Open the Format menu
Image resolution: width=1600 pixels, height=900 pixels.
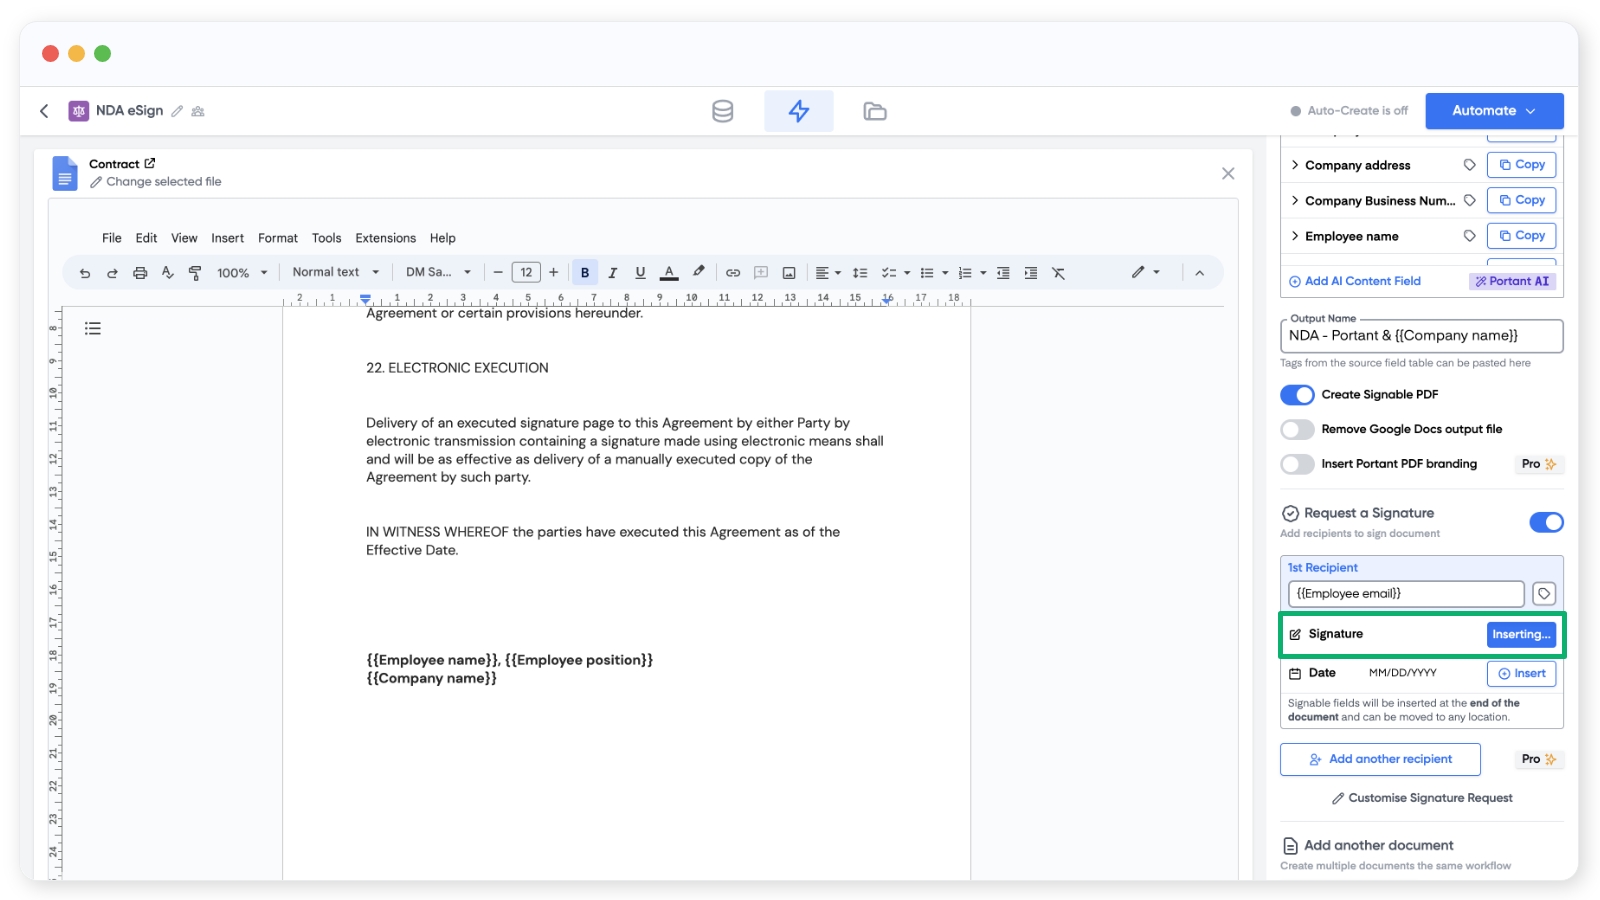pyautogui.click(x=277, y=238)
